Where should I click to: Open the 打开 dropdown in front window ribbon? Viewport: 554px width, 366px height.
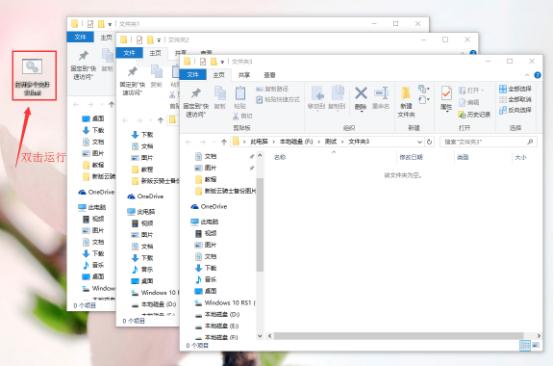coord(471,91)
